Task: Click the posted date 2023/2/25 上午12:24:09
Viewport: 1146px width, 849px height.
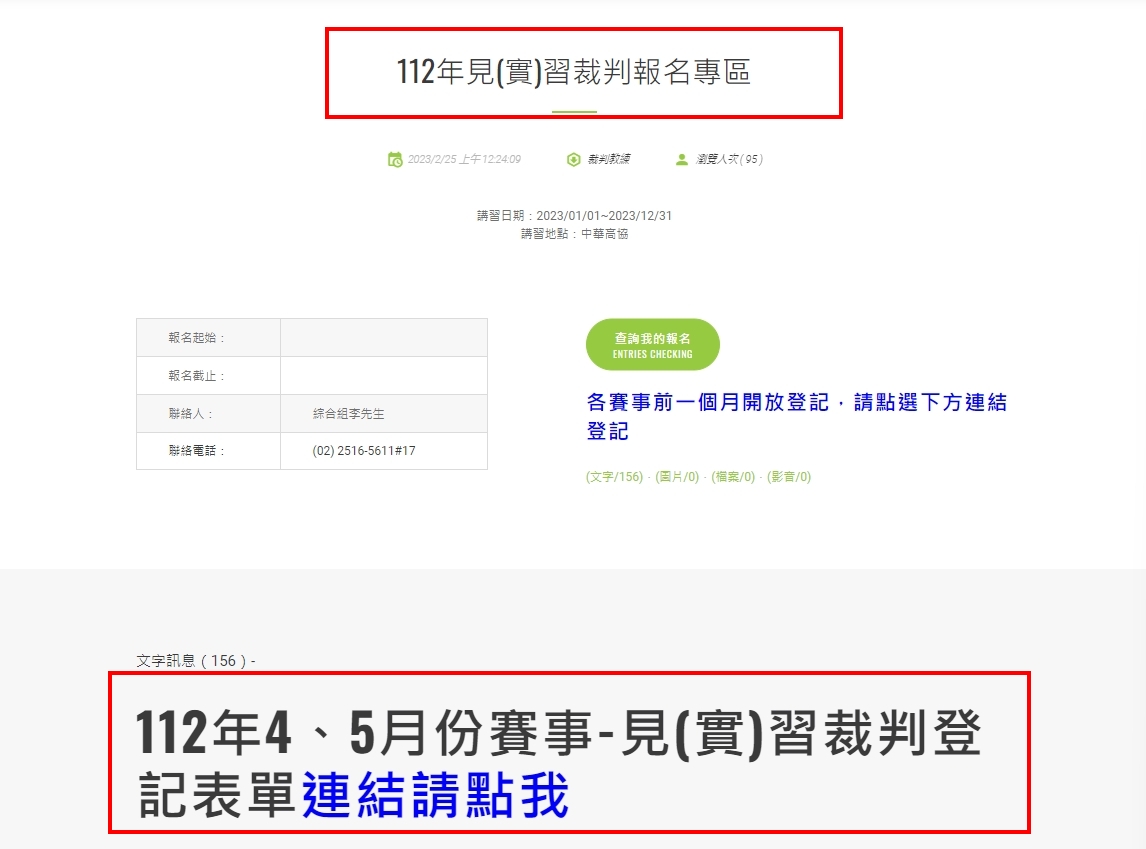Action: pyautogui.click(x=464, y=159)
